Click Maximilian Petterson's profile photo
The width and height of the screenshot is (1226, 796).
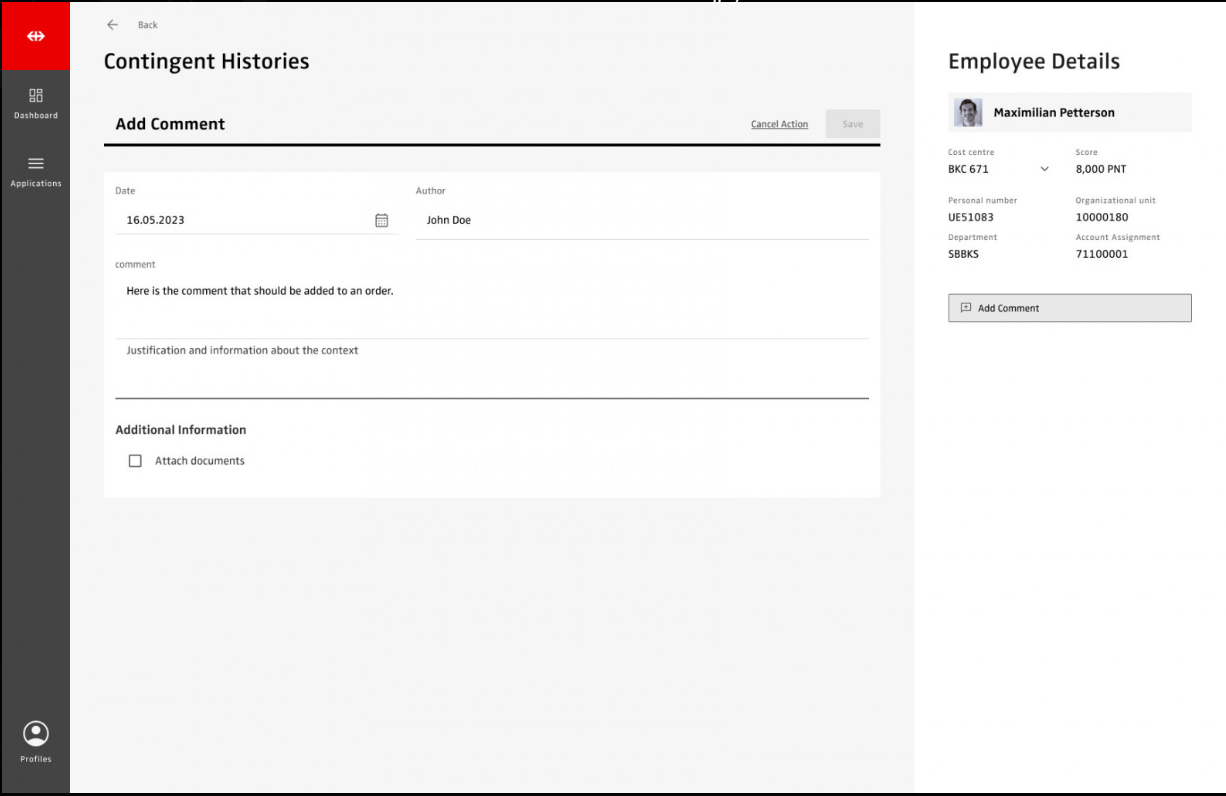968,113
